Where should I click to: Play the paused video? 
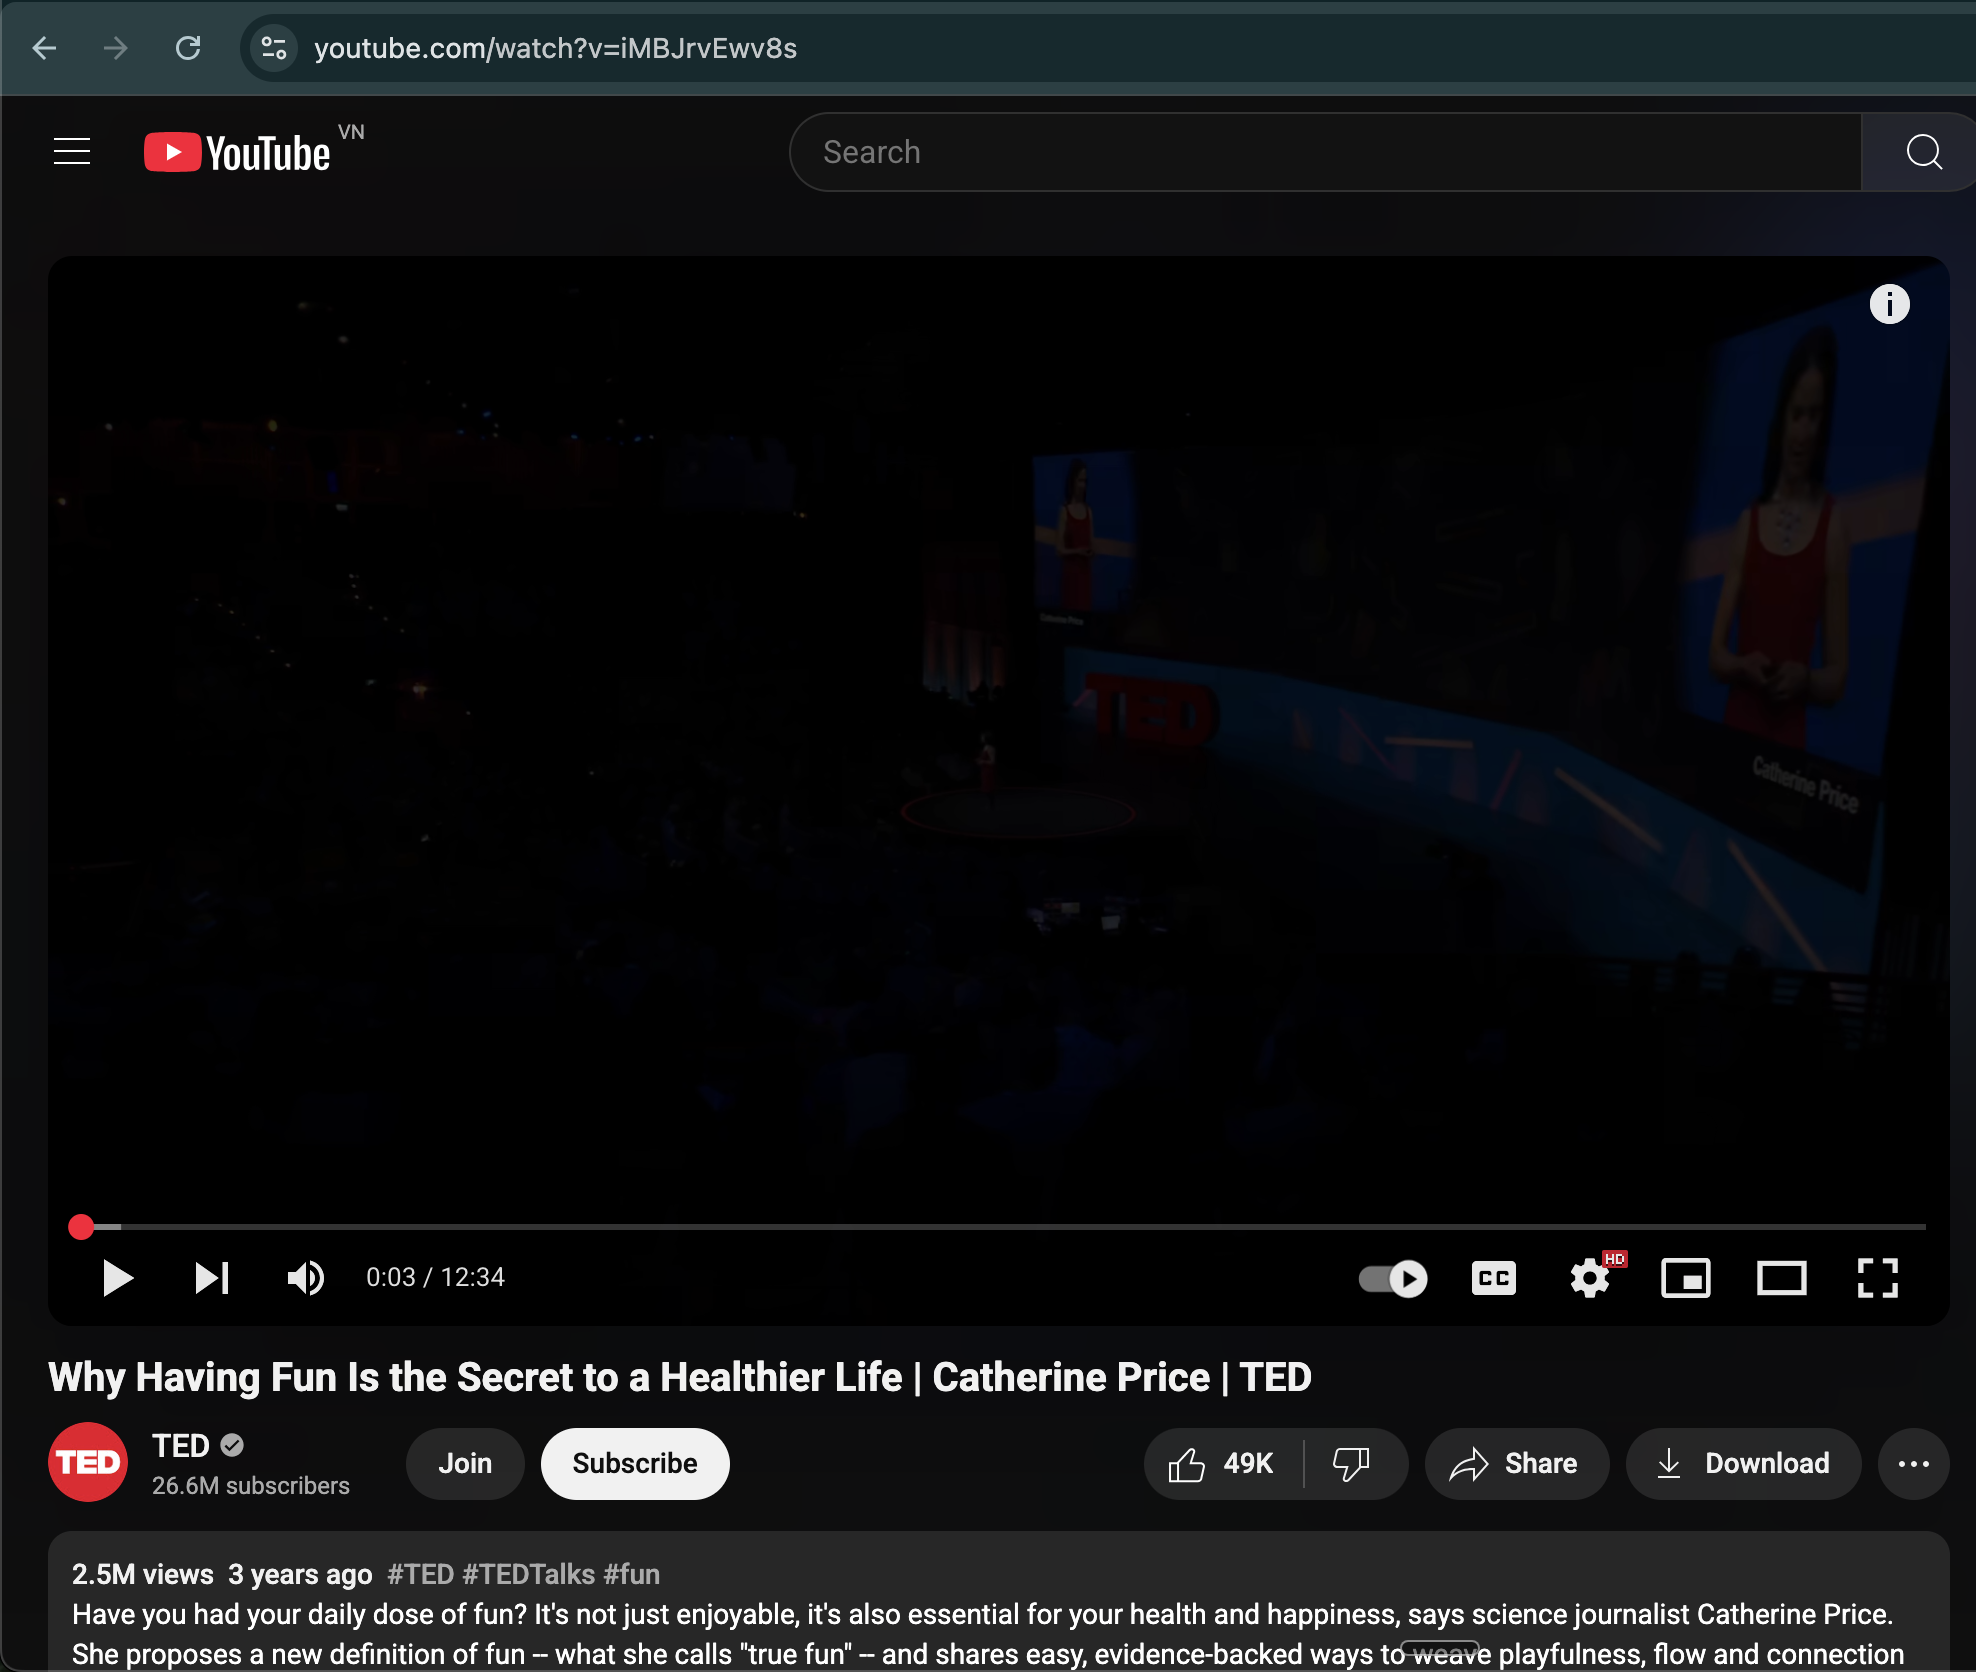point(118,1278)
